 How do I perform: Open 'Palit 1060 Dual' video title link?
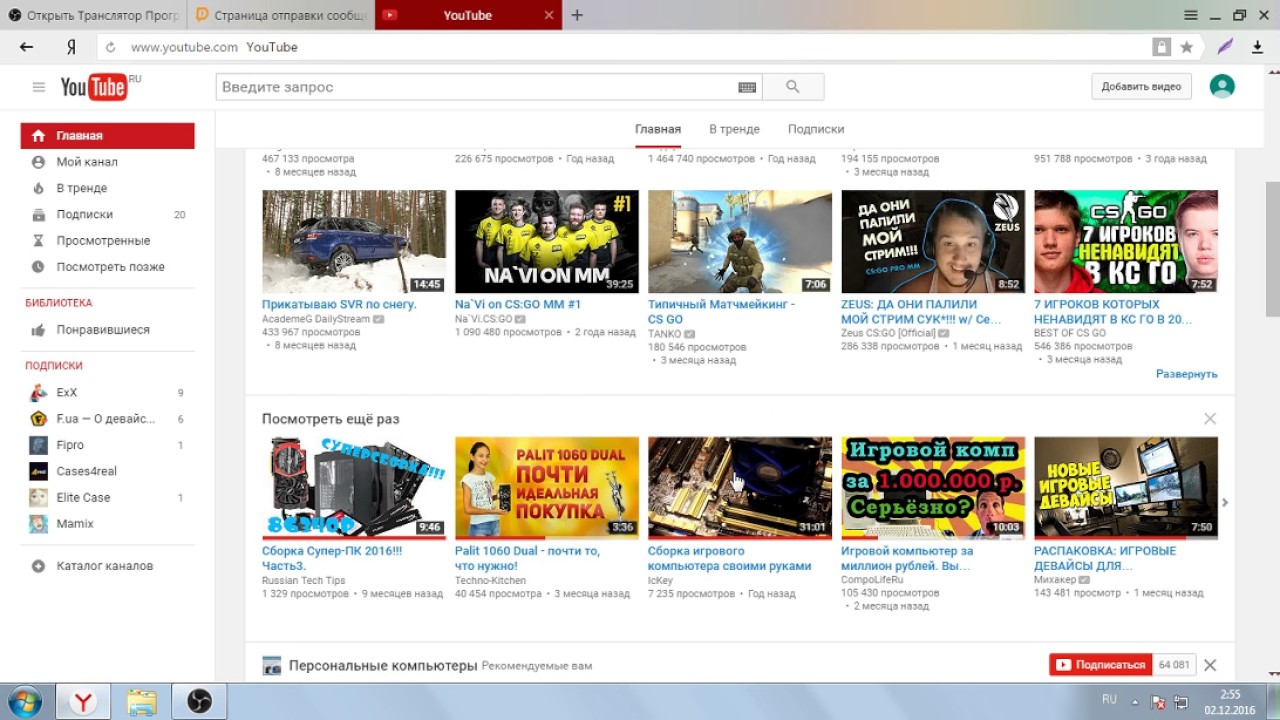(527, 558)
